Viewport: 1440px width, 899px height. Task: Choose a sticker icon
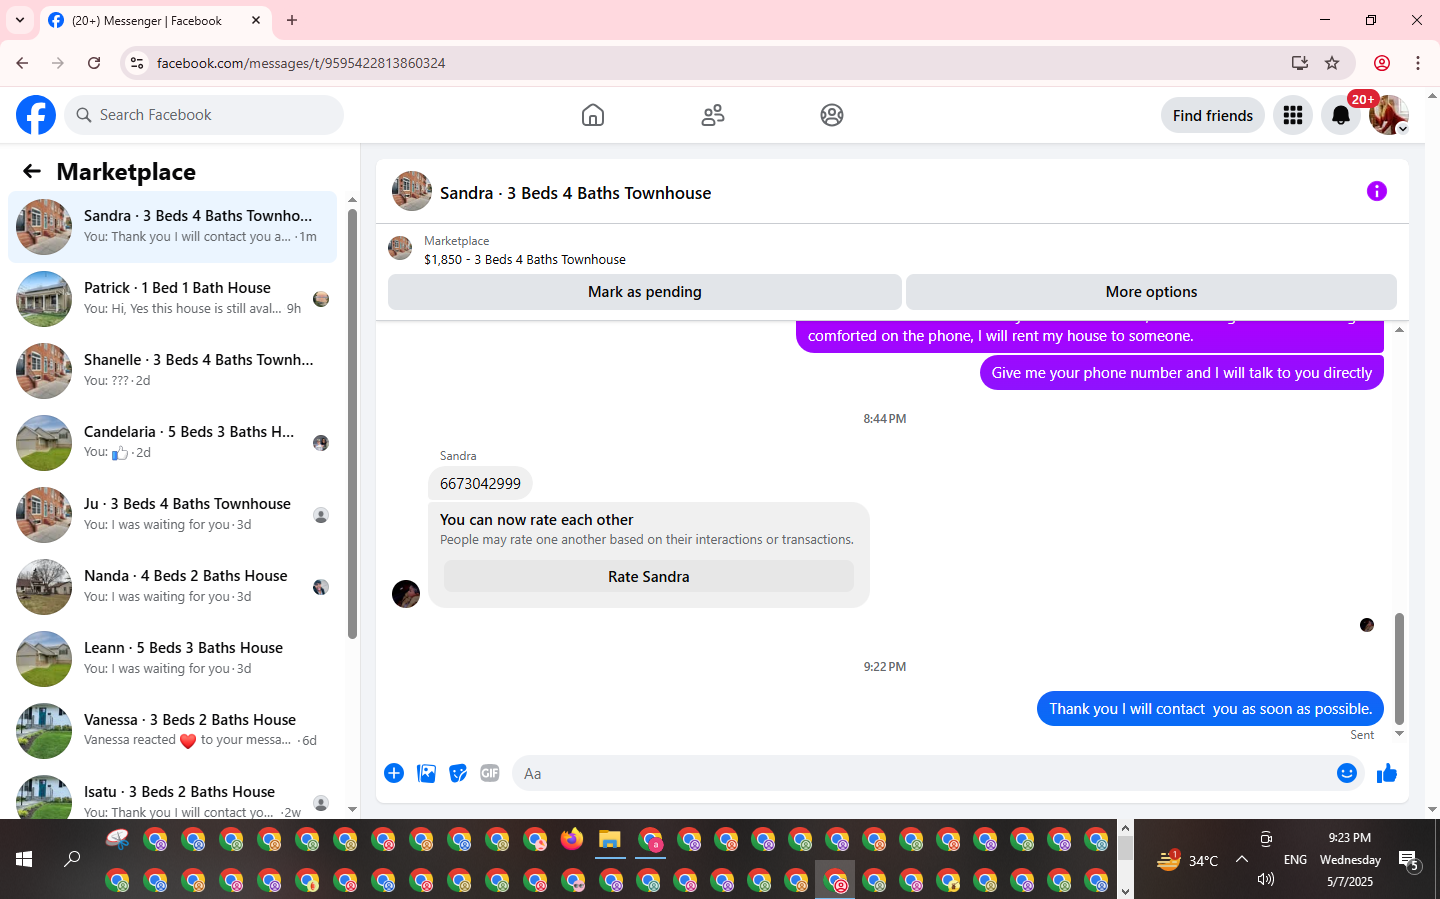tap(458, 773)
